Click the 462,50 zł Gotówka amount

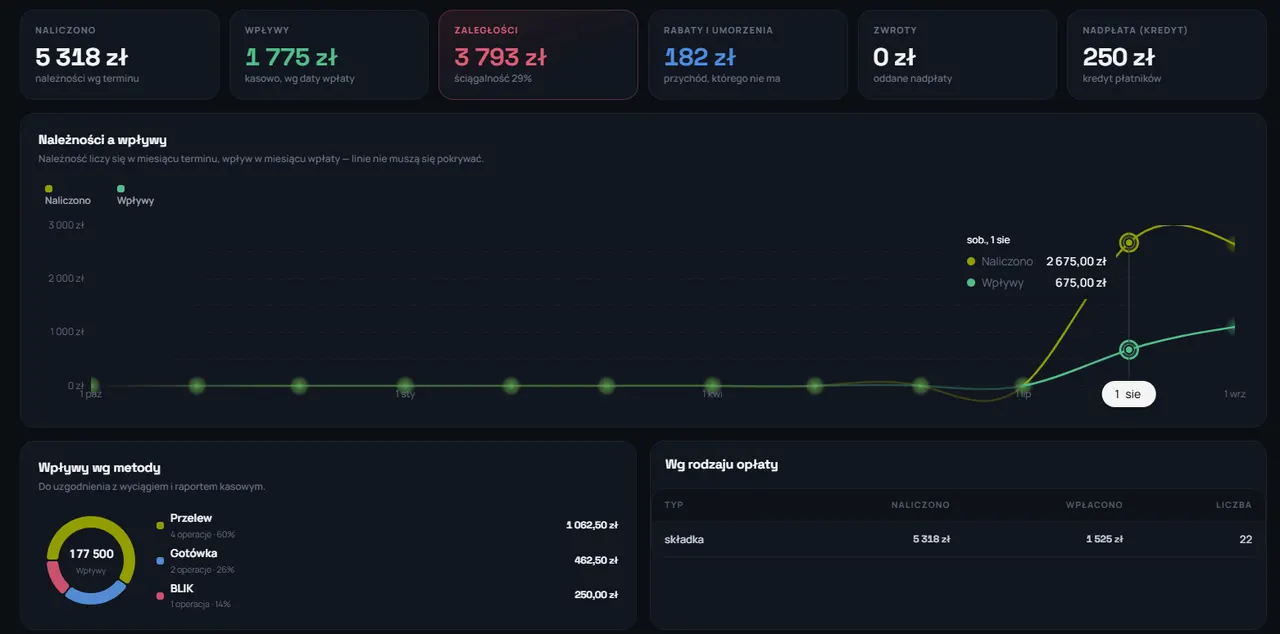tap(598, 560)
